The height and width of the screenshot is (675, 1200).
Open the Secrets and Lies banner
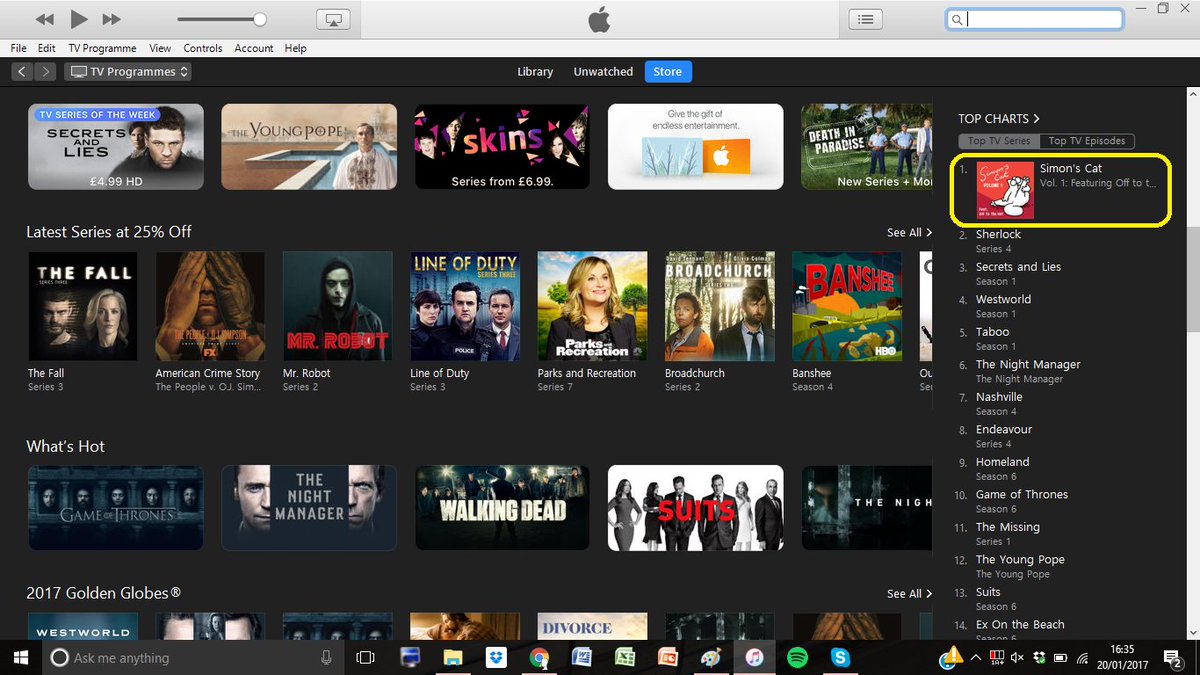pyautogui.click(x=115, y=147)
